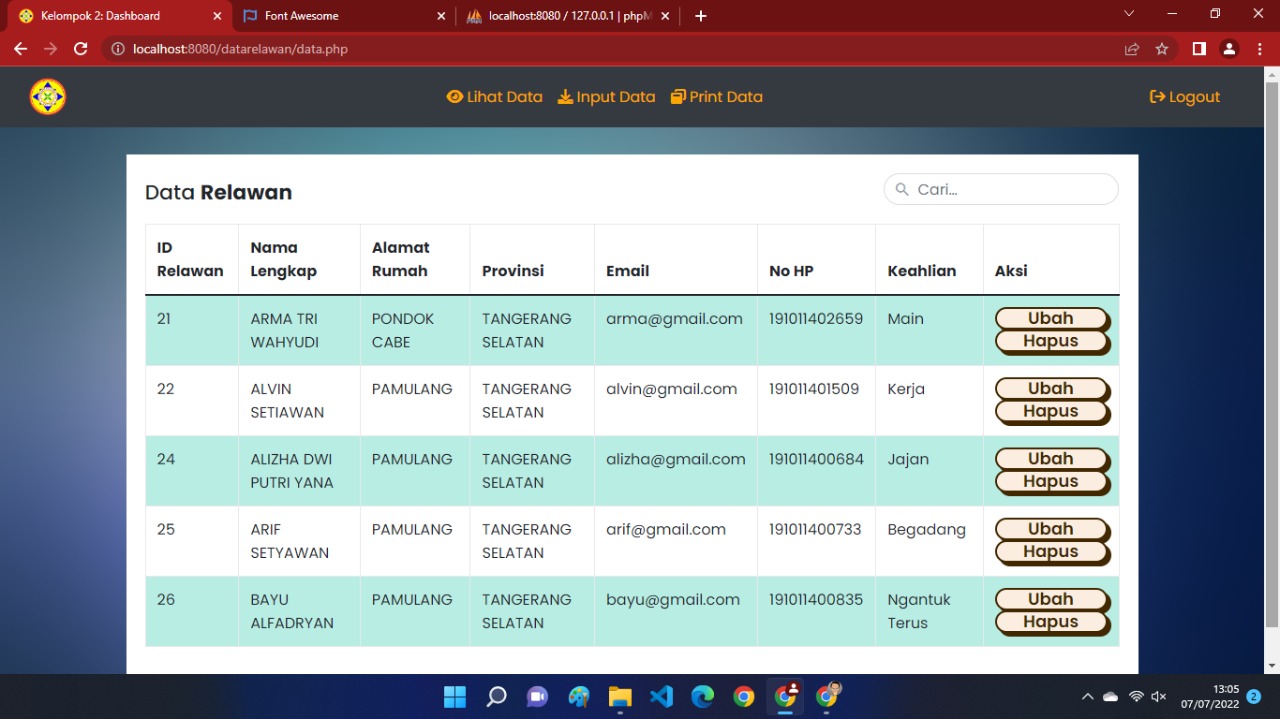Click Ubah for ARMA TRI WAHYUDI
This screenshot has height=719, width=1280.
(1051, 317)
